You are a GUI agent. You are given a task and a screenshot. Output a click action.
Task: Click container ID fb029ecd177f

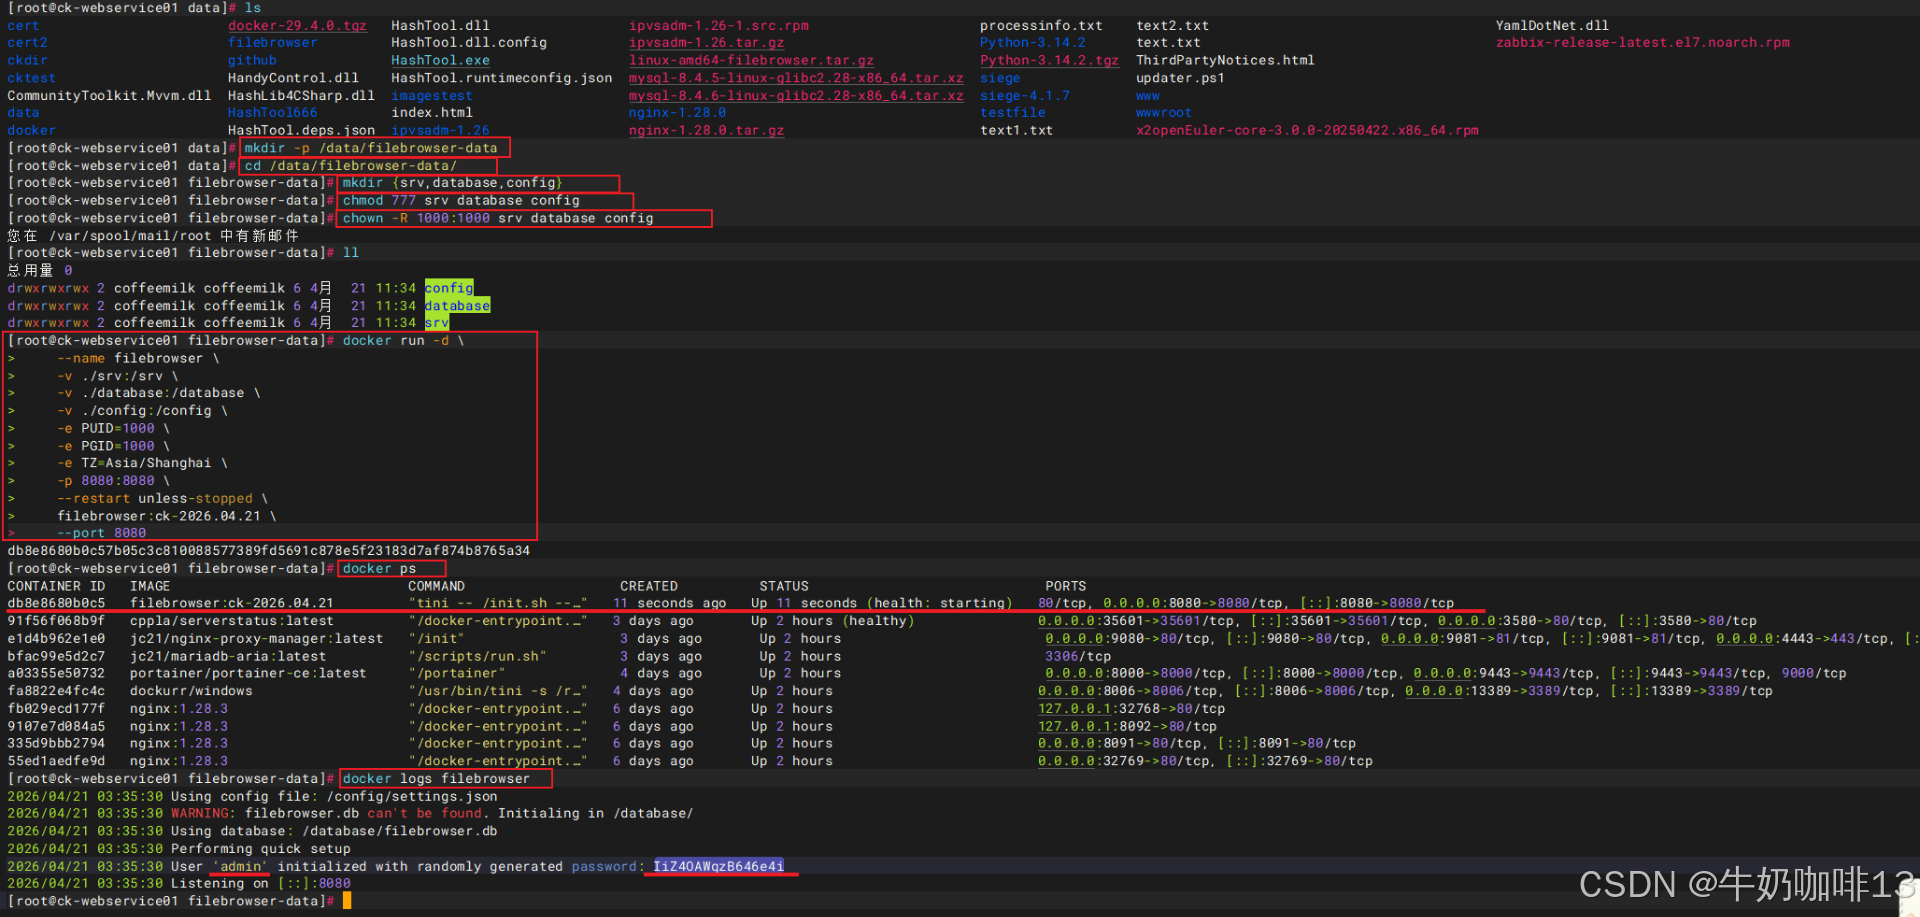click(56, 708)
